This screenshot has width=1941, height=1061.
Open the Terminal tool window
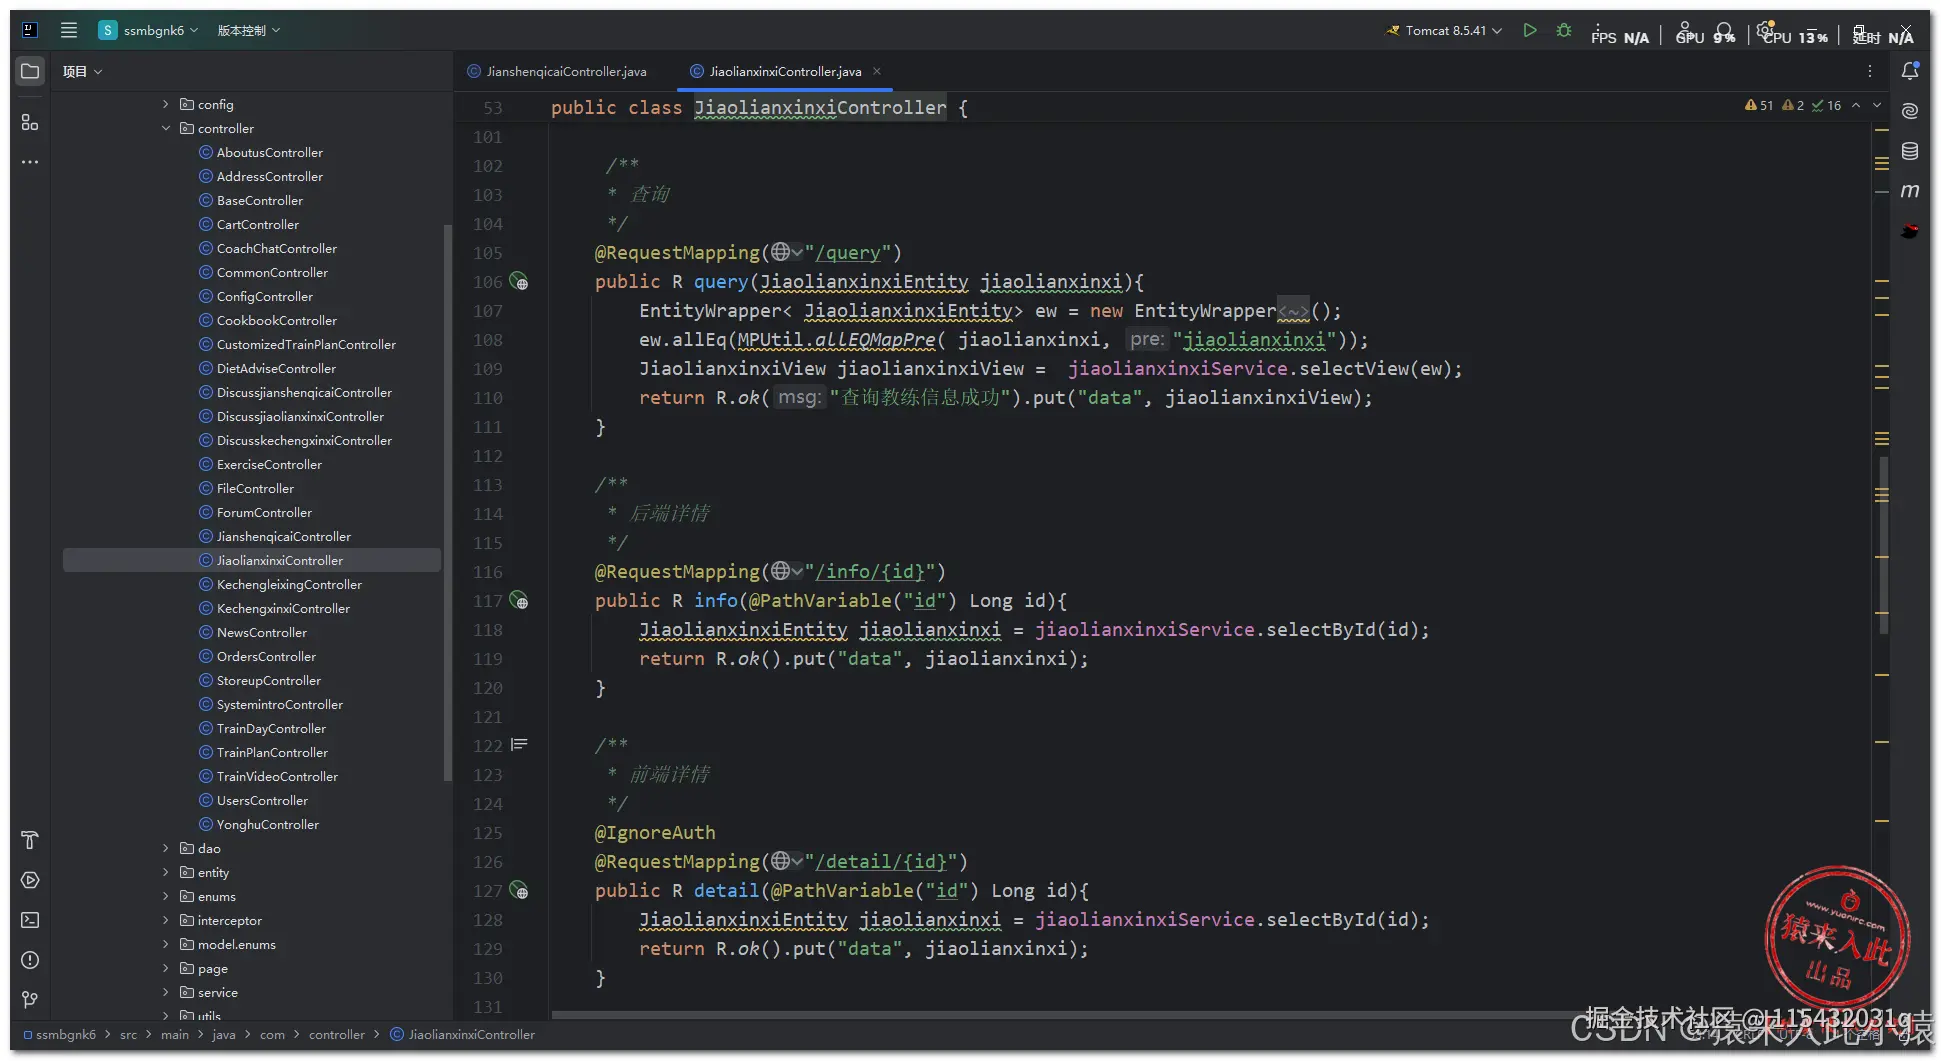(x=30, y=920)
